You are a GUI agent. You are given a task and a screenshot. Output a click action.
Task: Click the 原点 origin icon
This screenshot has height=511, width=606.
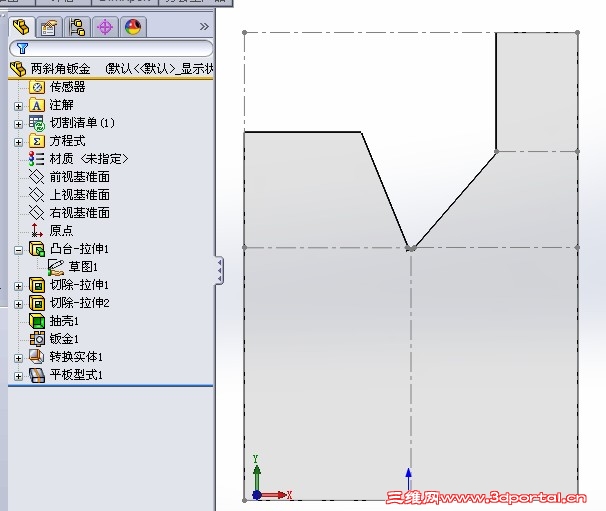(x=37, y=230)
